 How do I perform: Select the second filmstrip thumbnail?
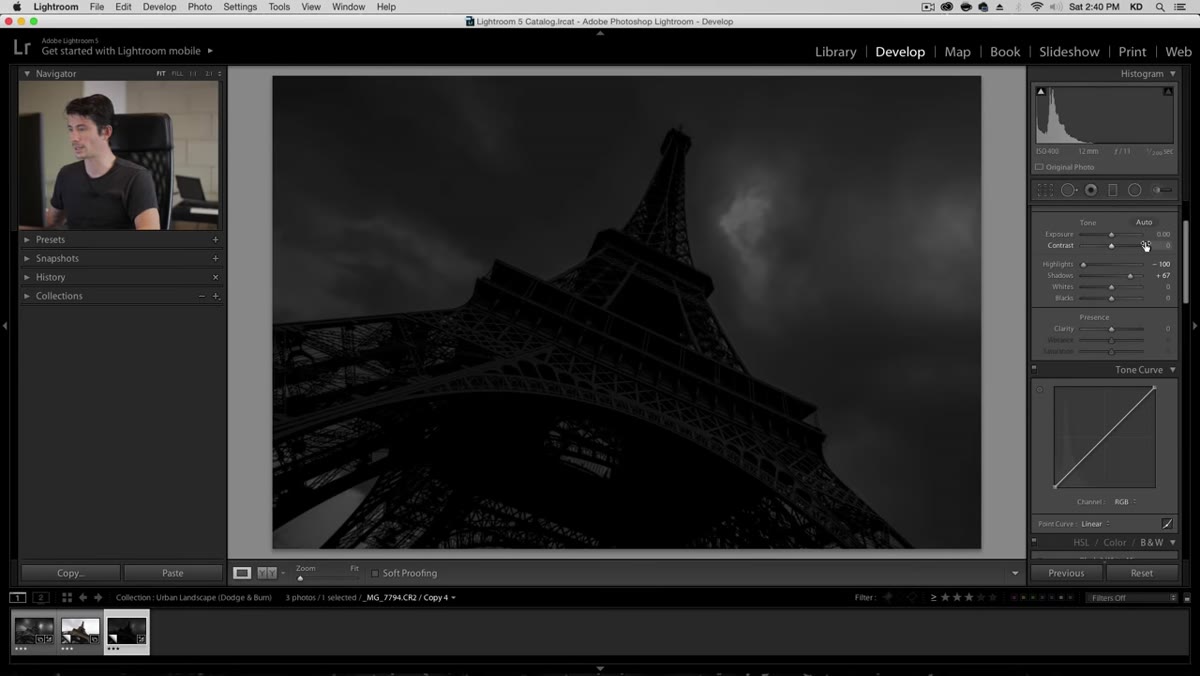point(80,633)
